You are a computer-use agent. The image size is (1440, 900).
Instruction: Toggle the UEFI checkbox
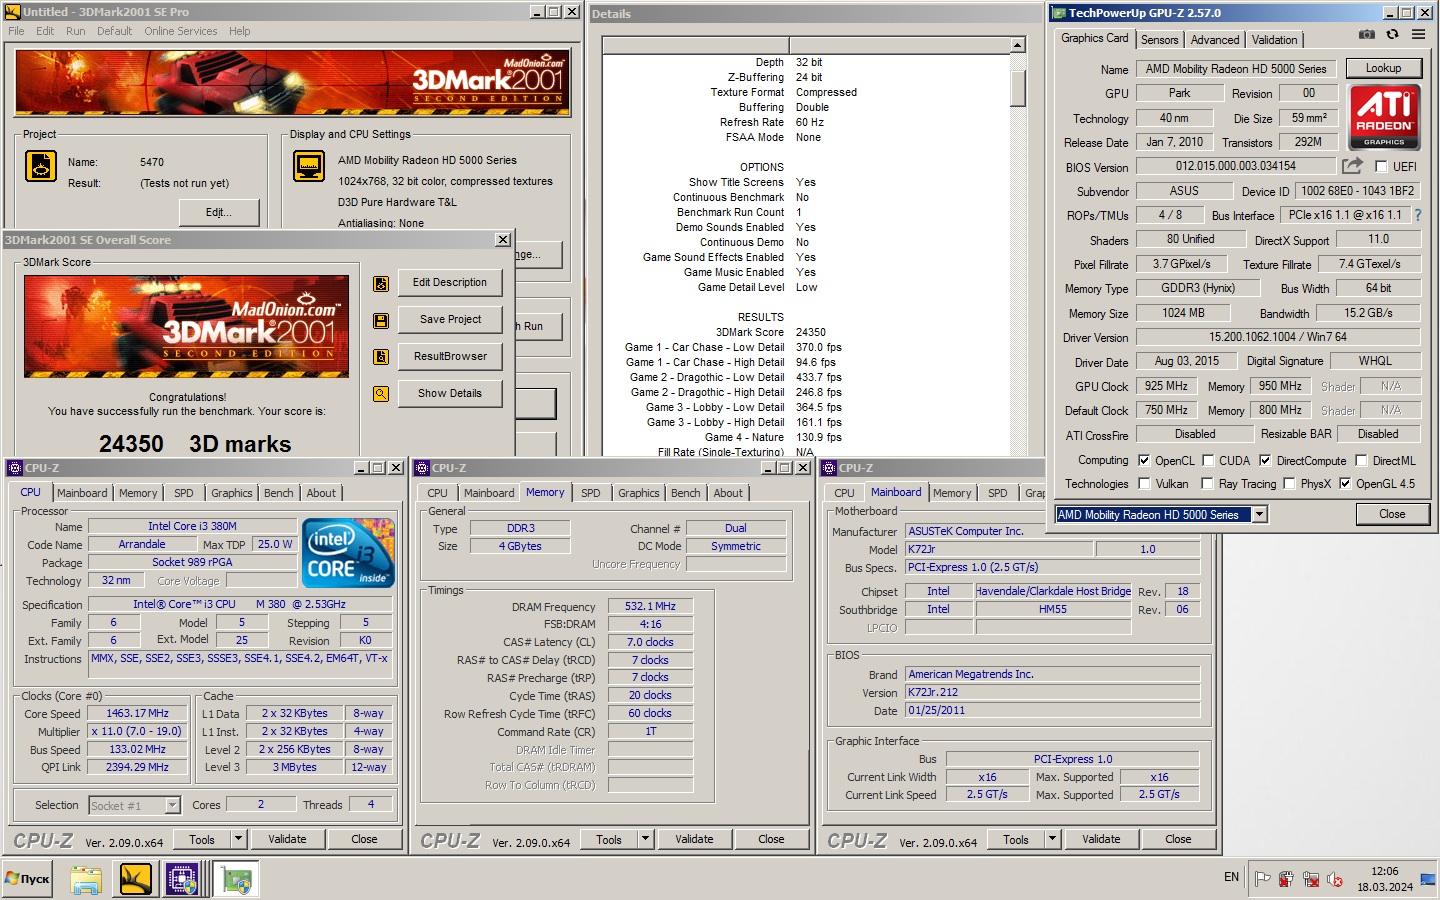pos(1381,167)
